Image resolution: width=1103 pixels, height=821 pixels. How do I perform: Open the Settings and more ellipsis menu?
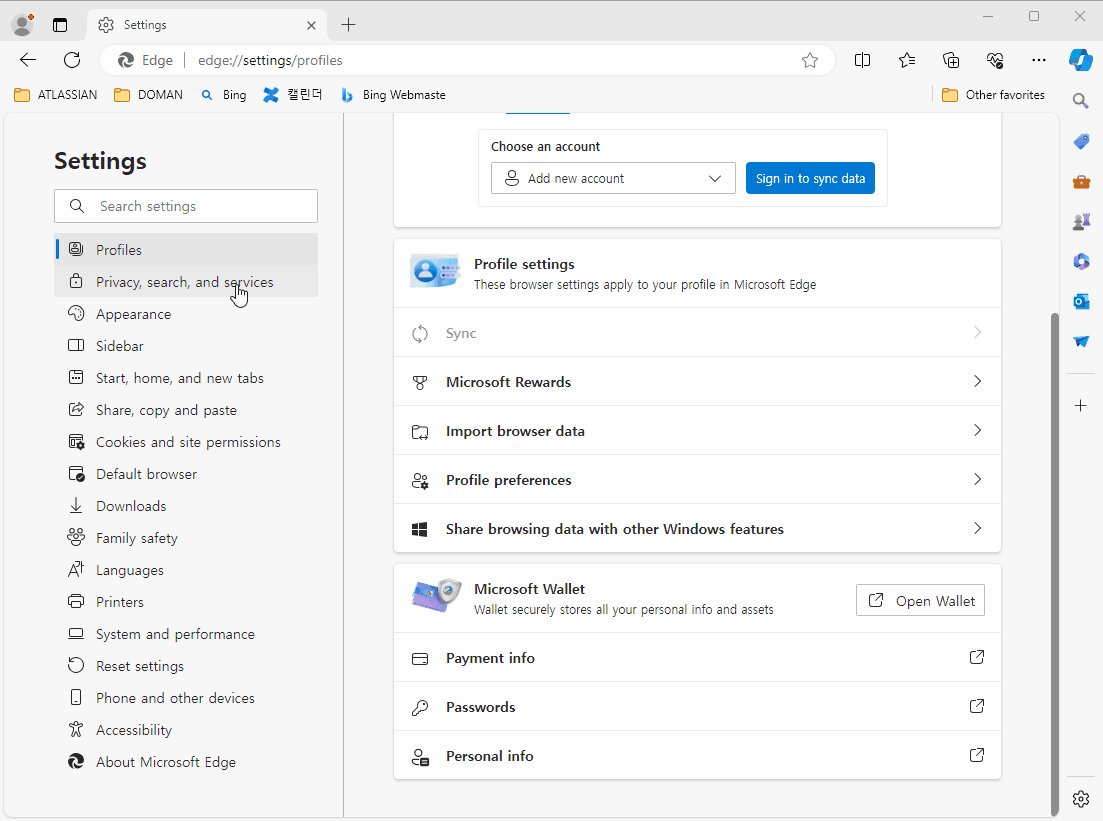tap(1039, 60)
